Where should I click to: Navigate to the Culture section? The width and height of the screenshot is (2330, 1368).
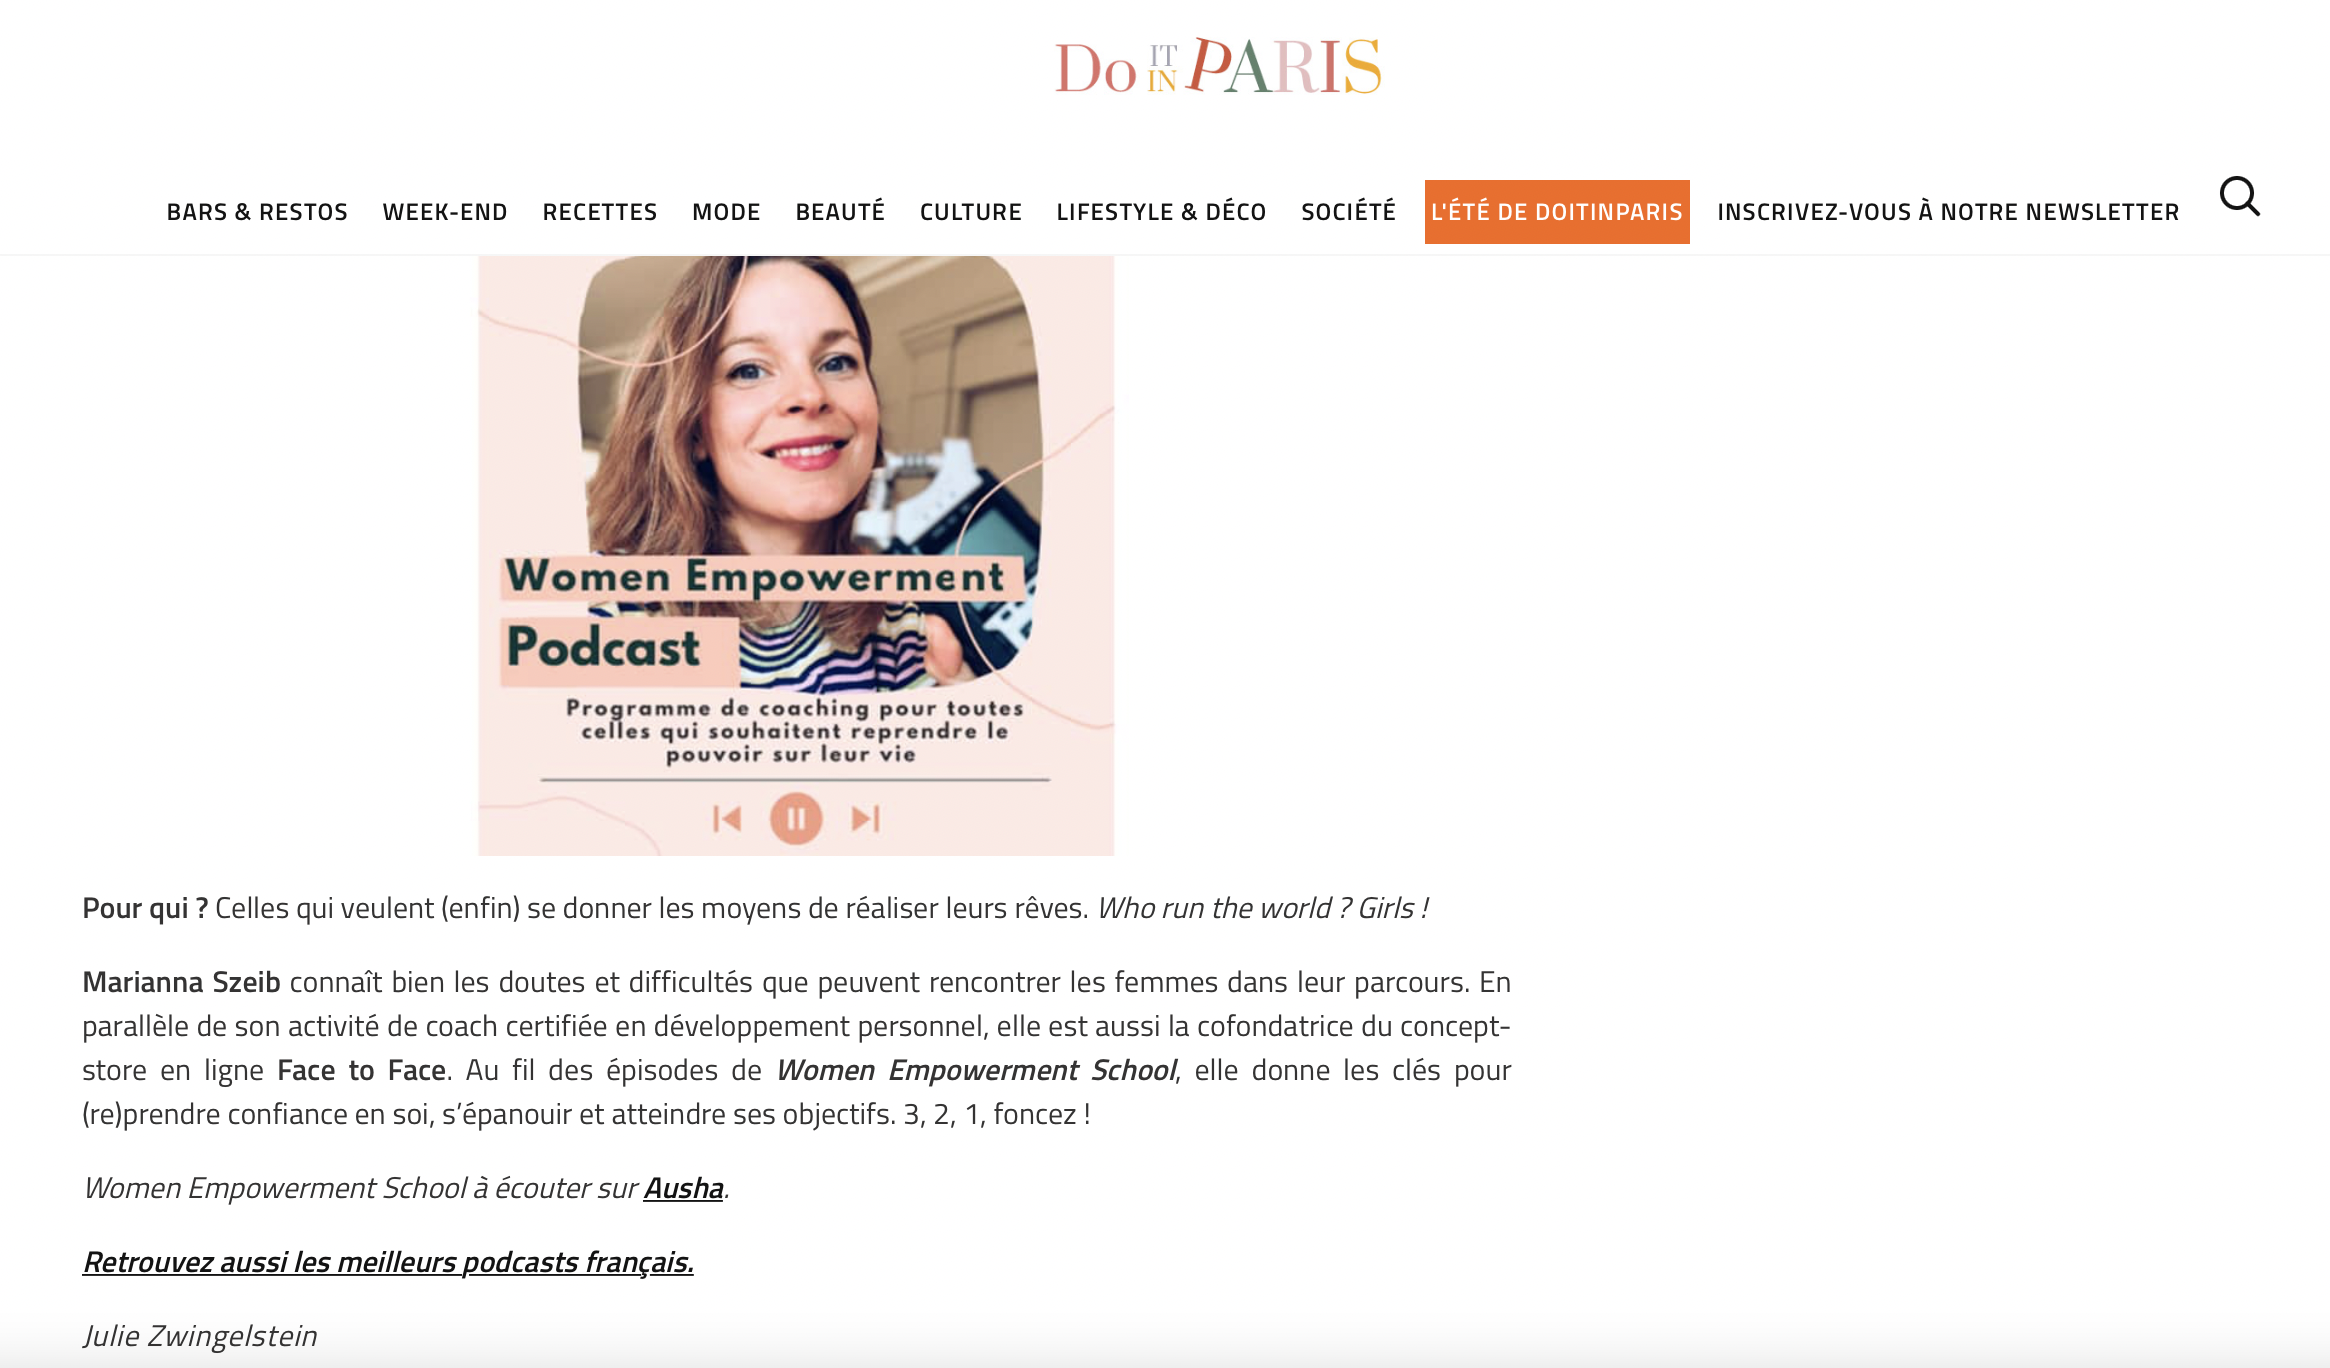point(971,212)
